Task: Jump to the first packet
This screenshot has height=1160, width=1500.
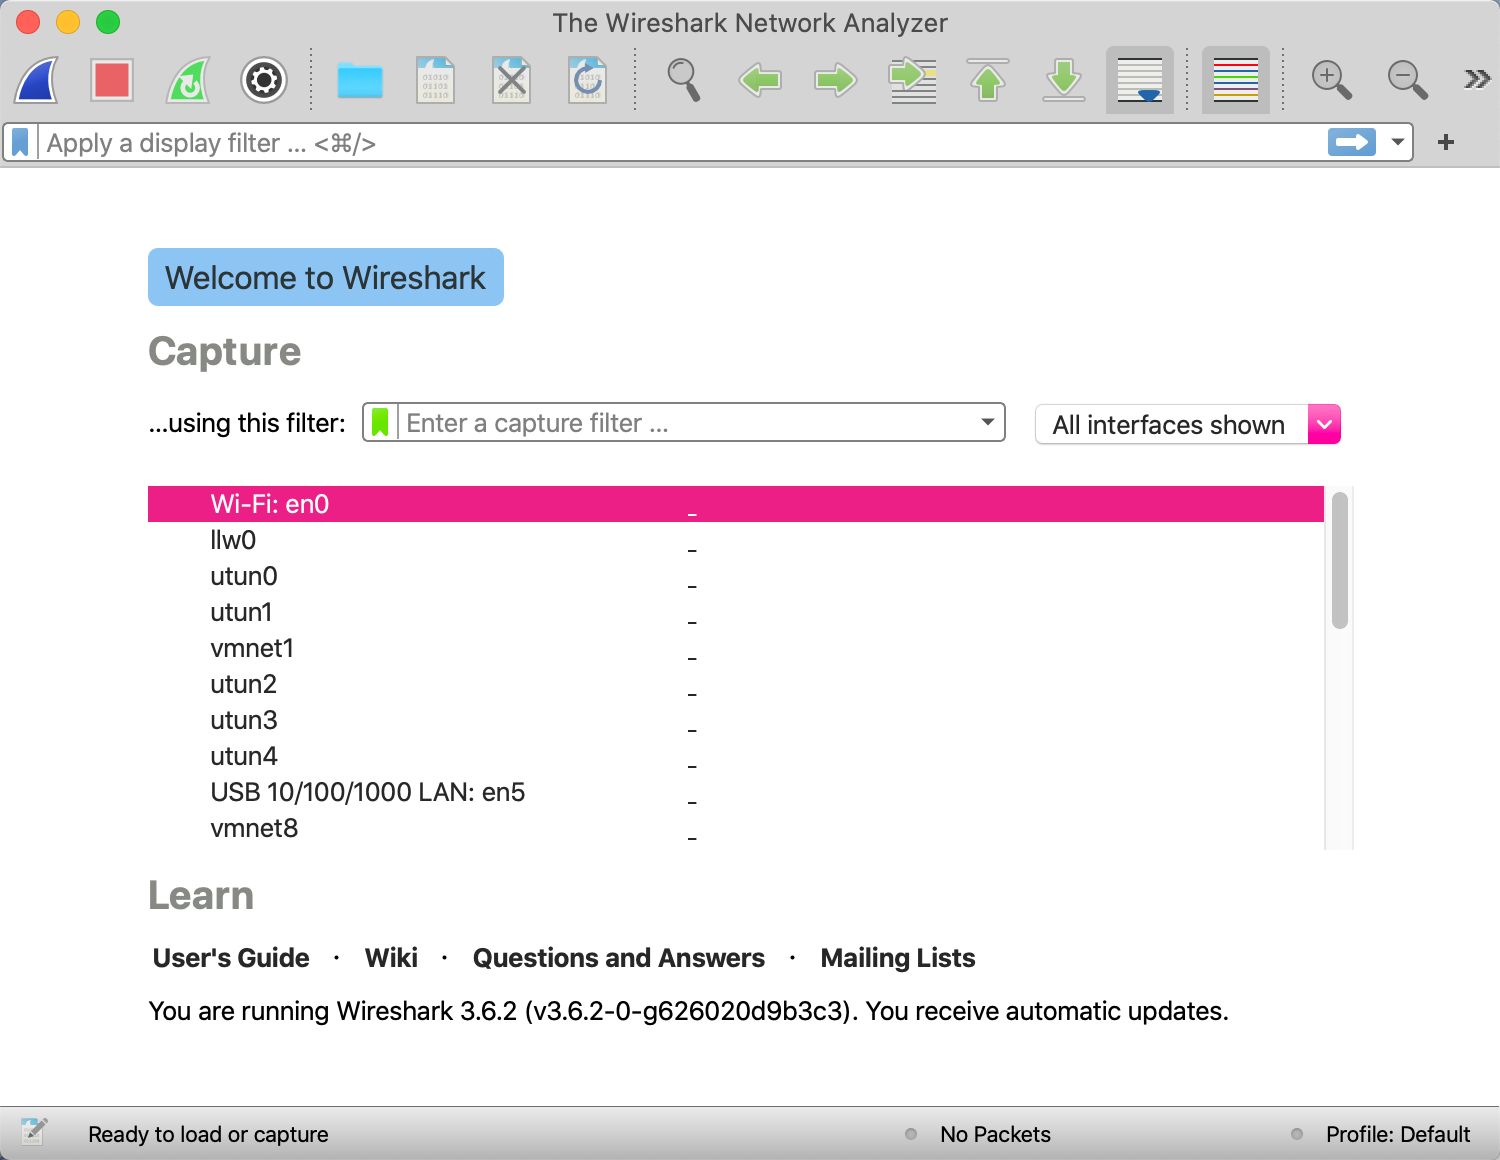Action: pos(988,80)
